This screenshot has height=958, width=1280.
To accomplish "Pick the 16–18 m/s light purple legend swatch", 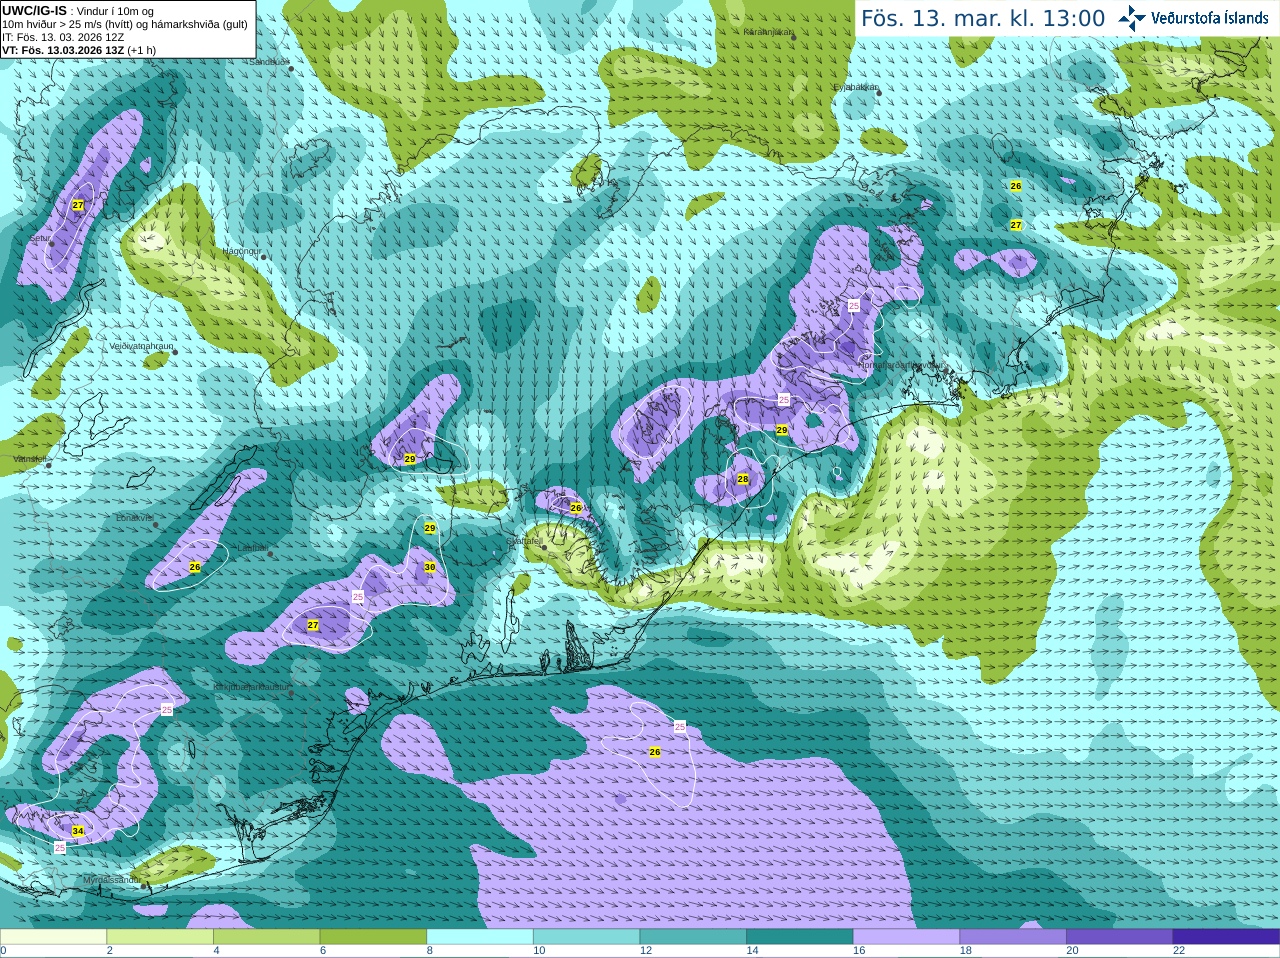I will pyautogui.click(x=907, y=937).
